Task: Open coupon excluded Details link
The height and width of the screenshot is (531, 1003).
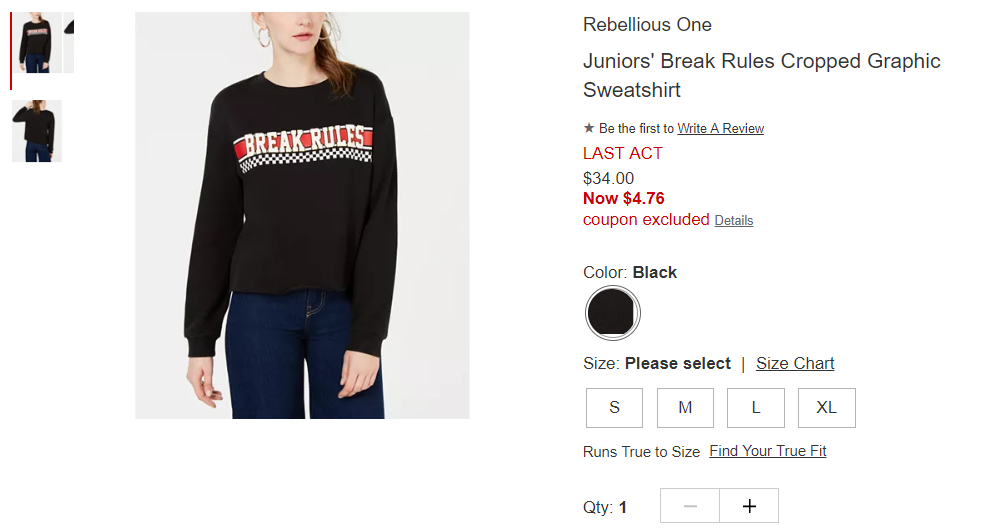Action: (x=734, y=221)
